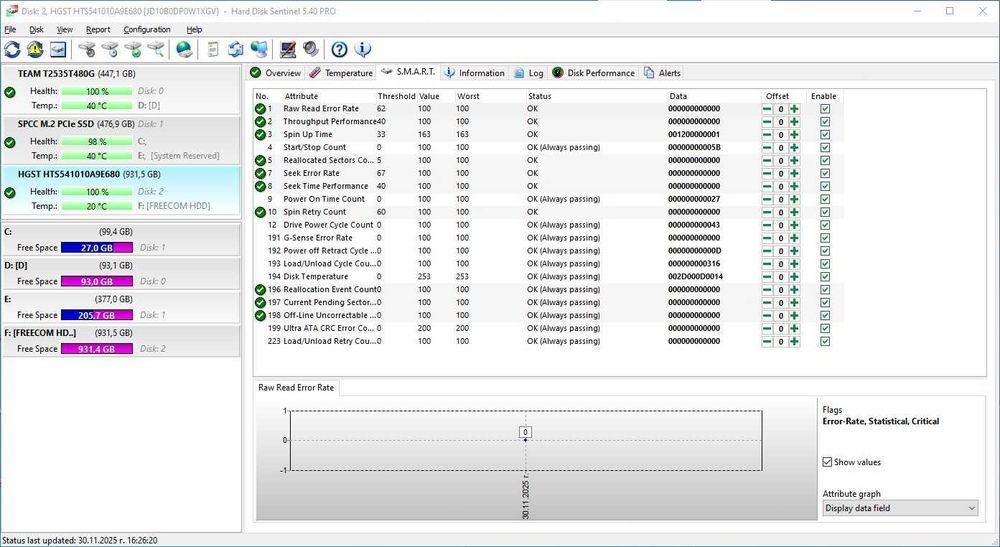
Task: Click HGST health bar showing 100 %
Action: [x=97, y=192]
